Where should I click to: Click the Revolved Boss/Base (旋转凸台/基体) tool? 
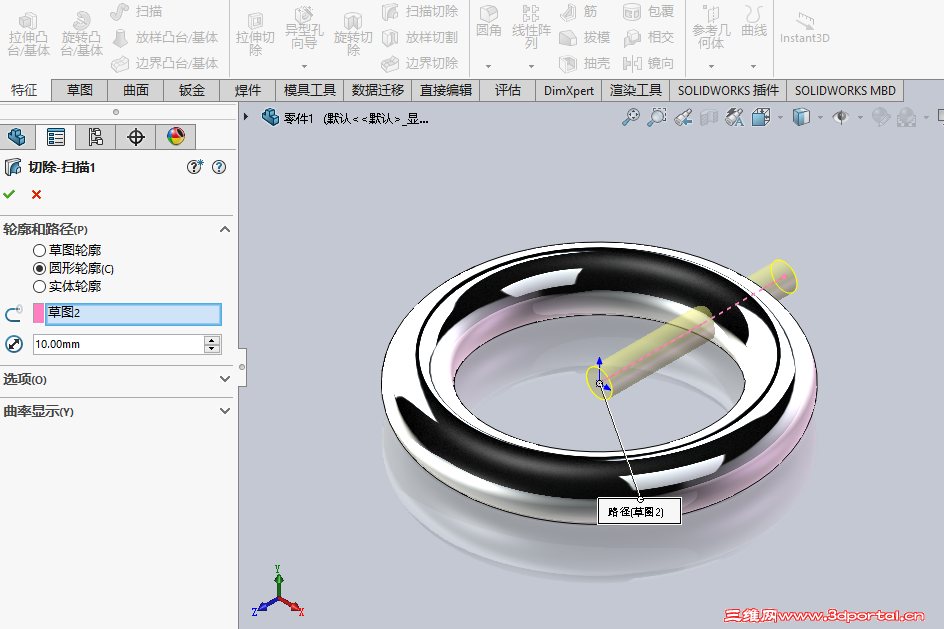81,36
